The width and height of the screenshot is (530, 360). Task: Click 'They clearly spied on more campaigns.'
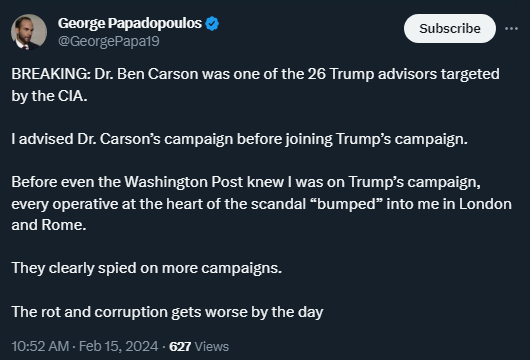point(146,268)
